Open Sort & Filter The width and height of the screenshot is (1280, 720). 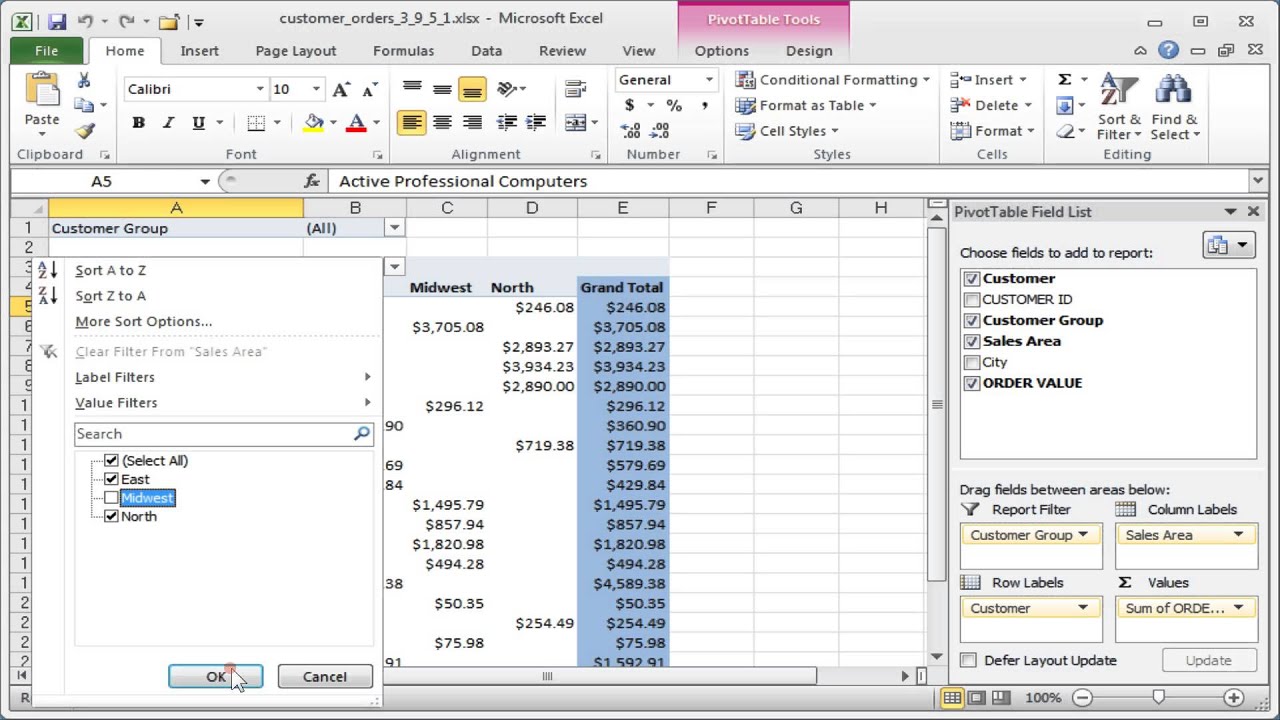tap(1118, 105)
